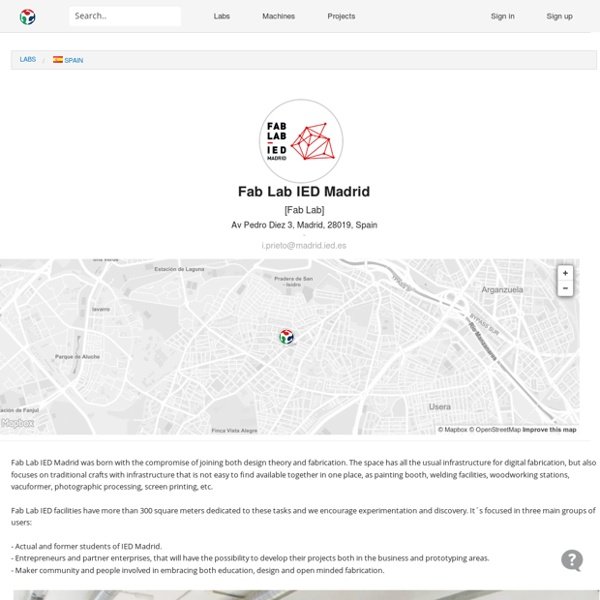Click the Mapbox logo on map
The image size is (600, 600).
click(18, 423)
